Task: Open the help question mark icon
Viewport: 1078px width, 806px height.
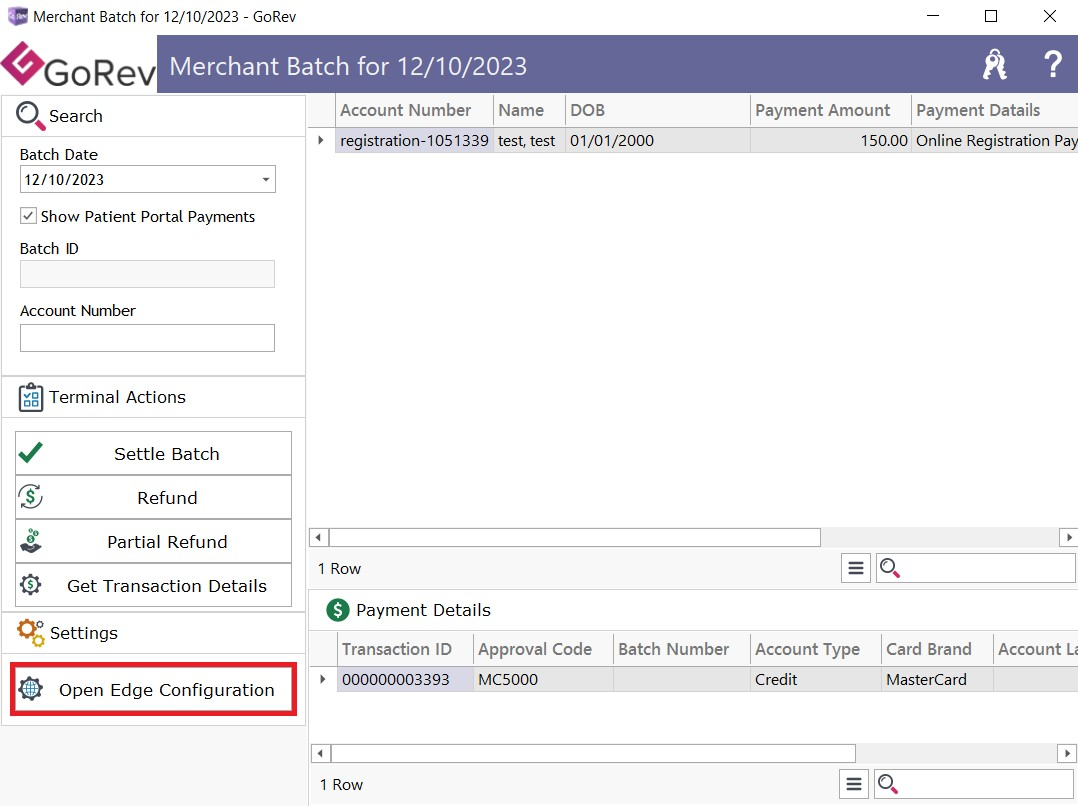Action: pos(1052,65)
